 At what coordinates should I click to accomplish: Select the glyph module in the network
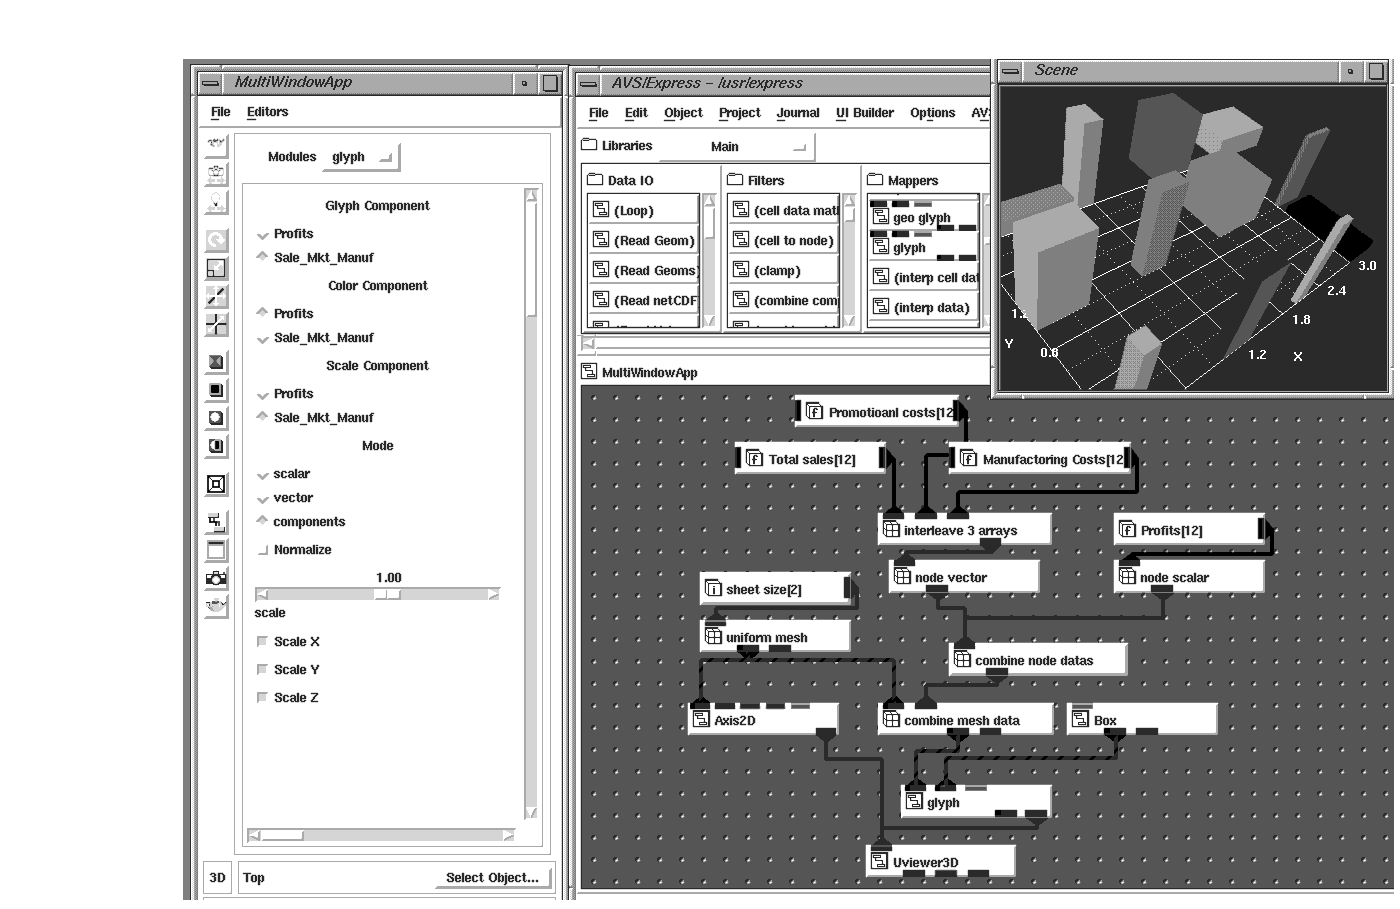[x=943, y=802]
